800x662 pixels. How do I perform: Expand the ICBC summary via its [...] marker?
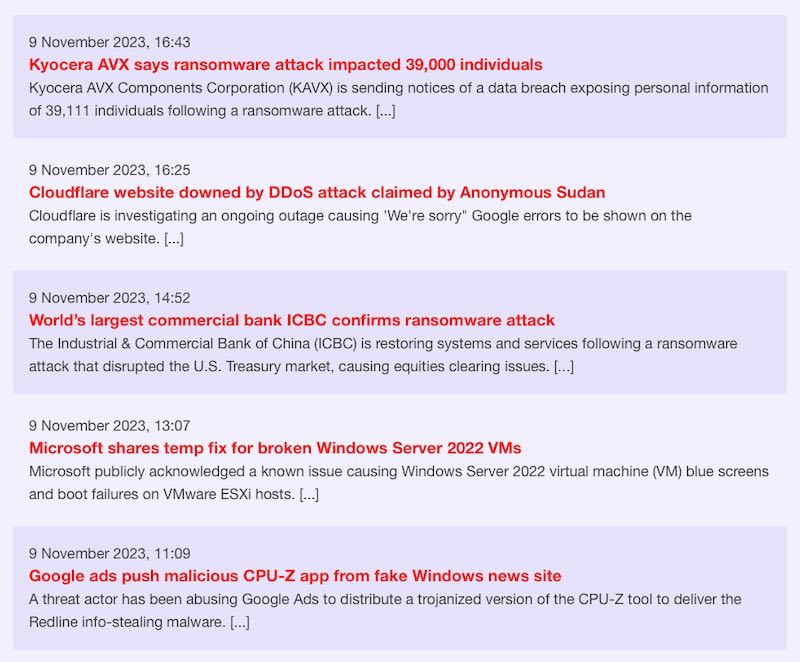(564, 367)
